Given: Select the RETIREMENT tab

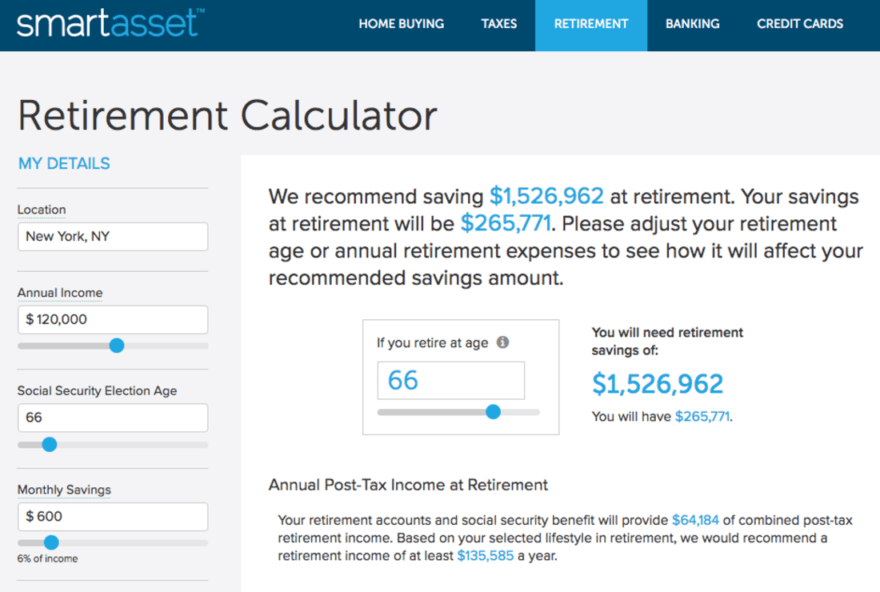Looking at the screenshot, I should coord(591,24).
